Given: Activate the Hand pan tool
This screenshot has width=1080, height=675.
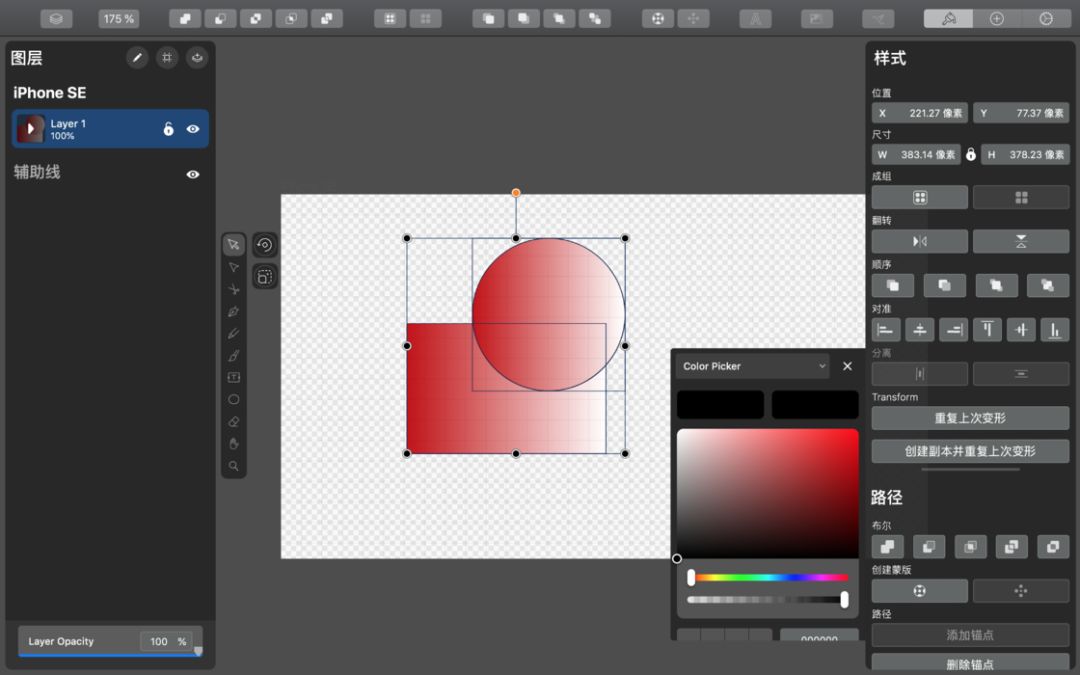Looking at the screenshot, I should coord(233,444).
